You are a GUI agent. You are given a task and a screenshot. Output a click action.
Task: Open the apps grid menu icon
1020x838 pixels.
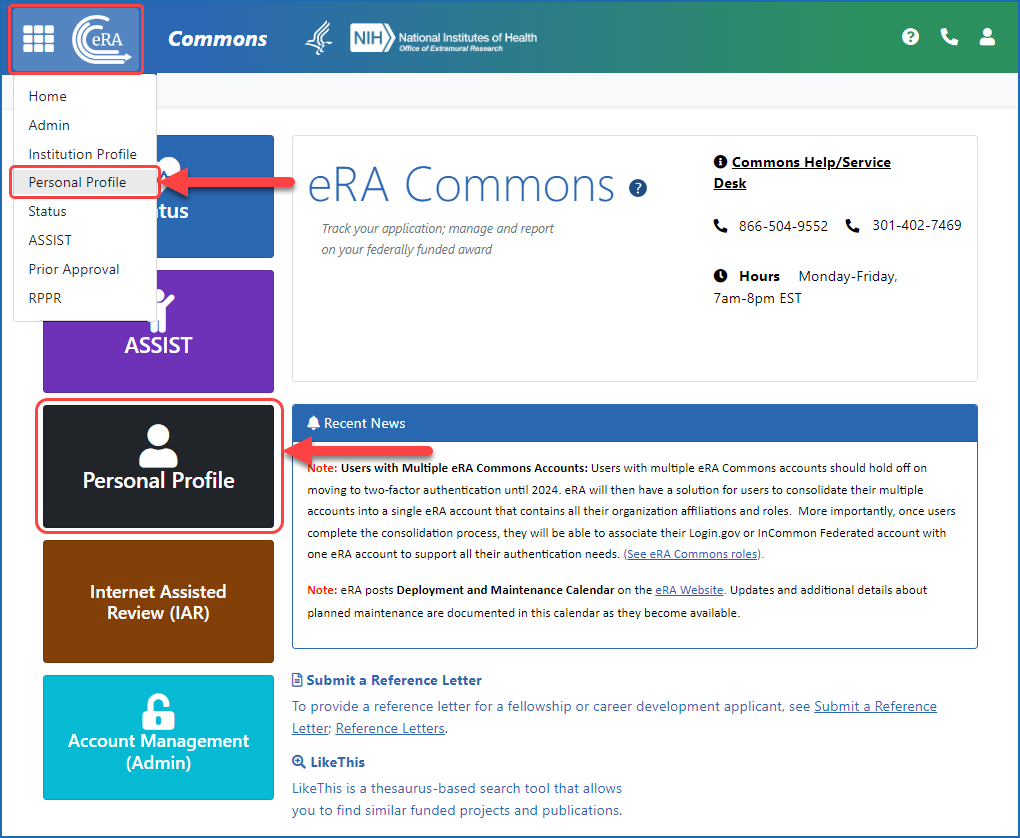tap(39, 39)
